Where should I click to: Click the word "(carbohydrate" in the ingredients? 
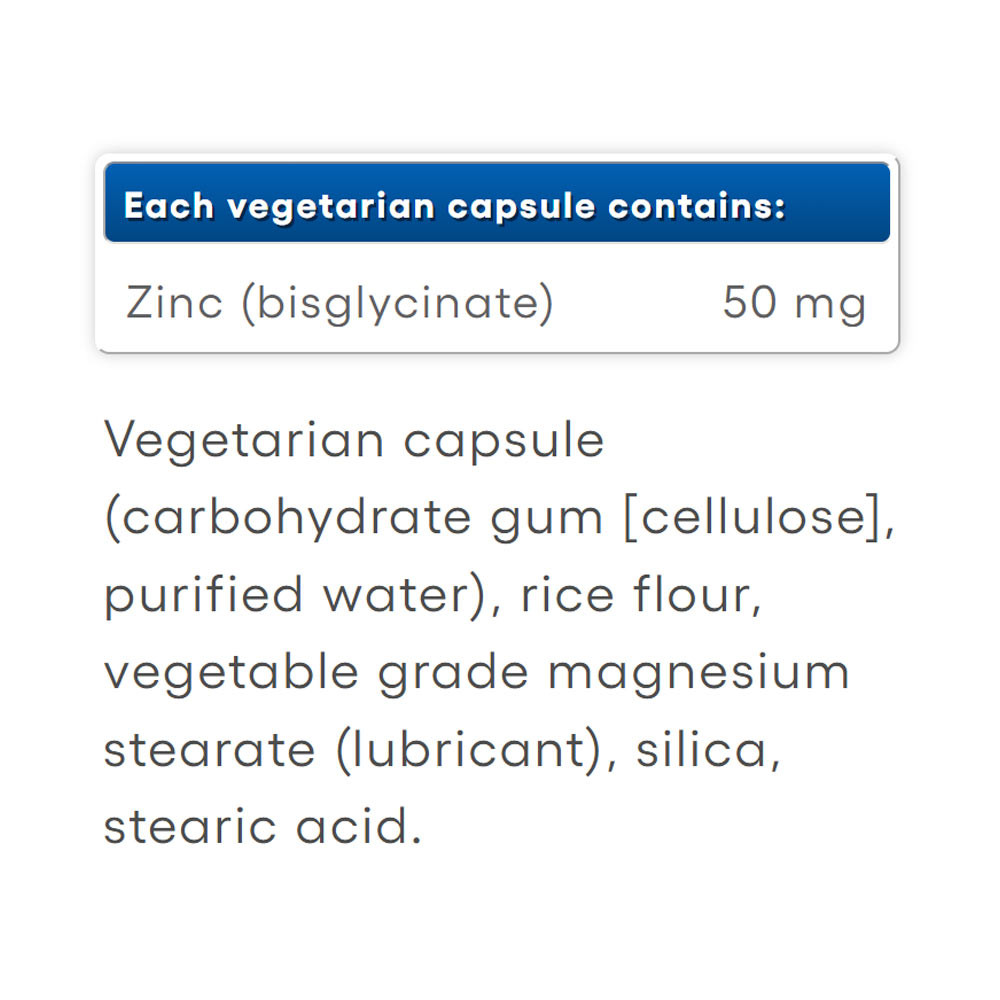(x=290, y=519)
